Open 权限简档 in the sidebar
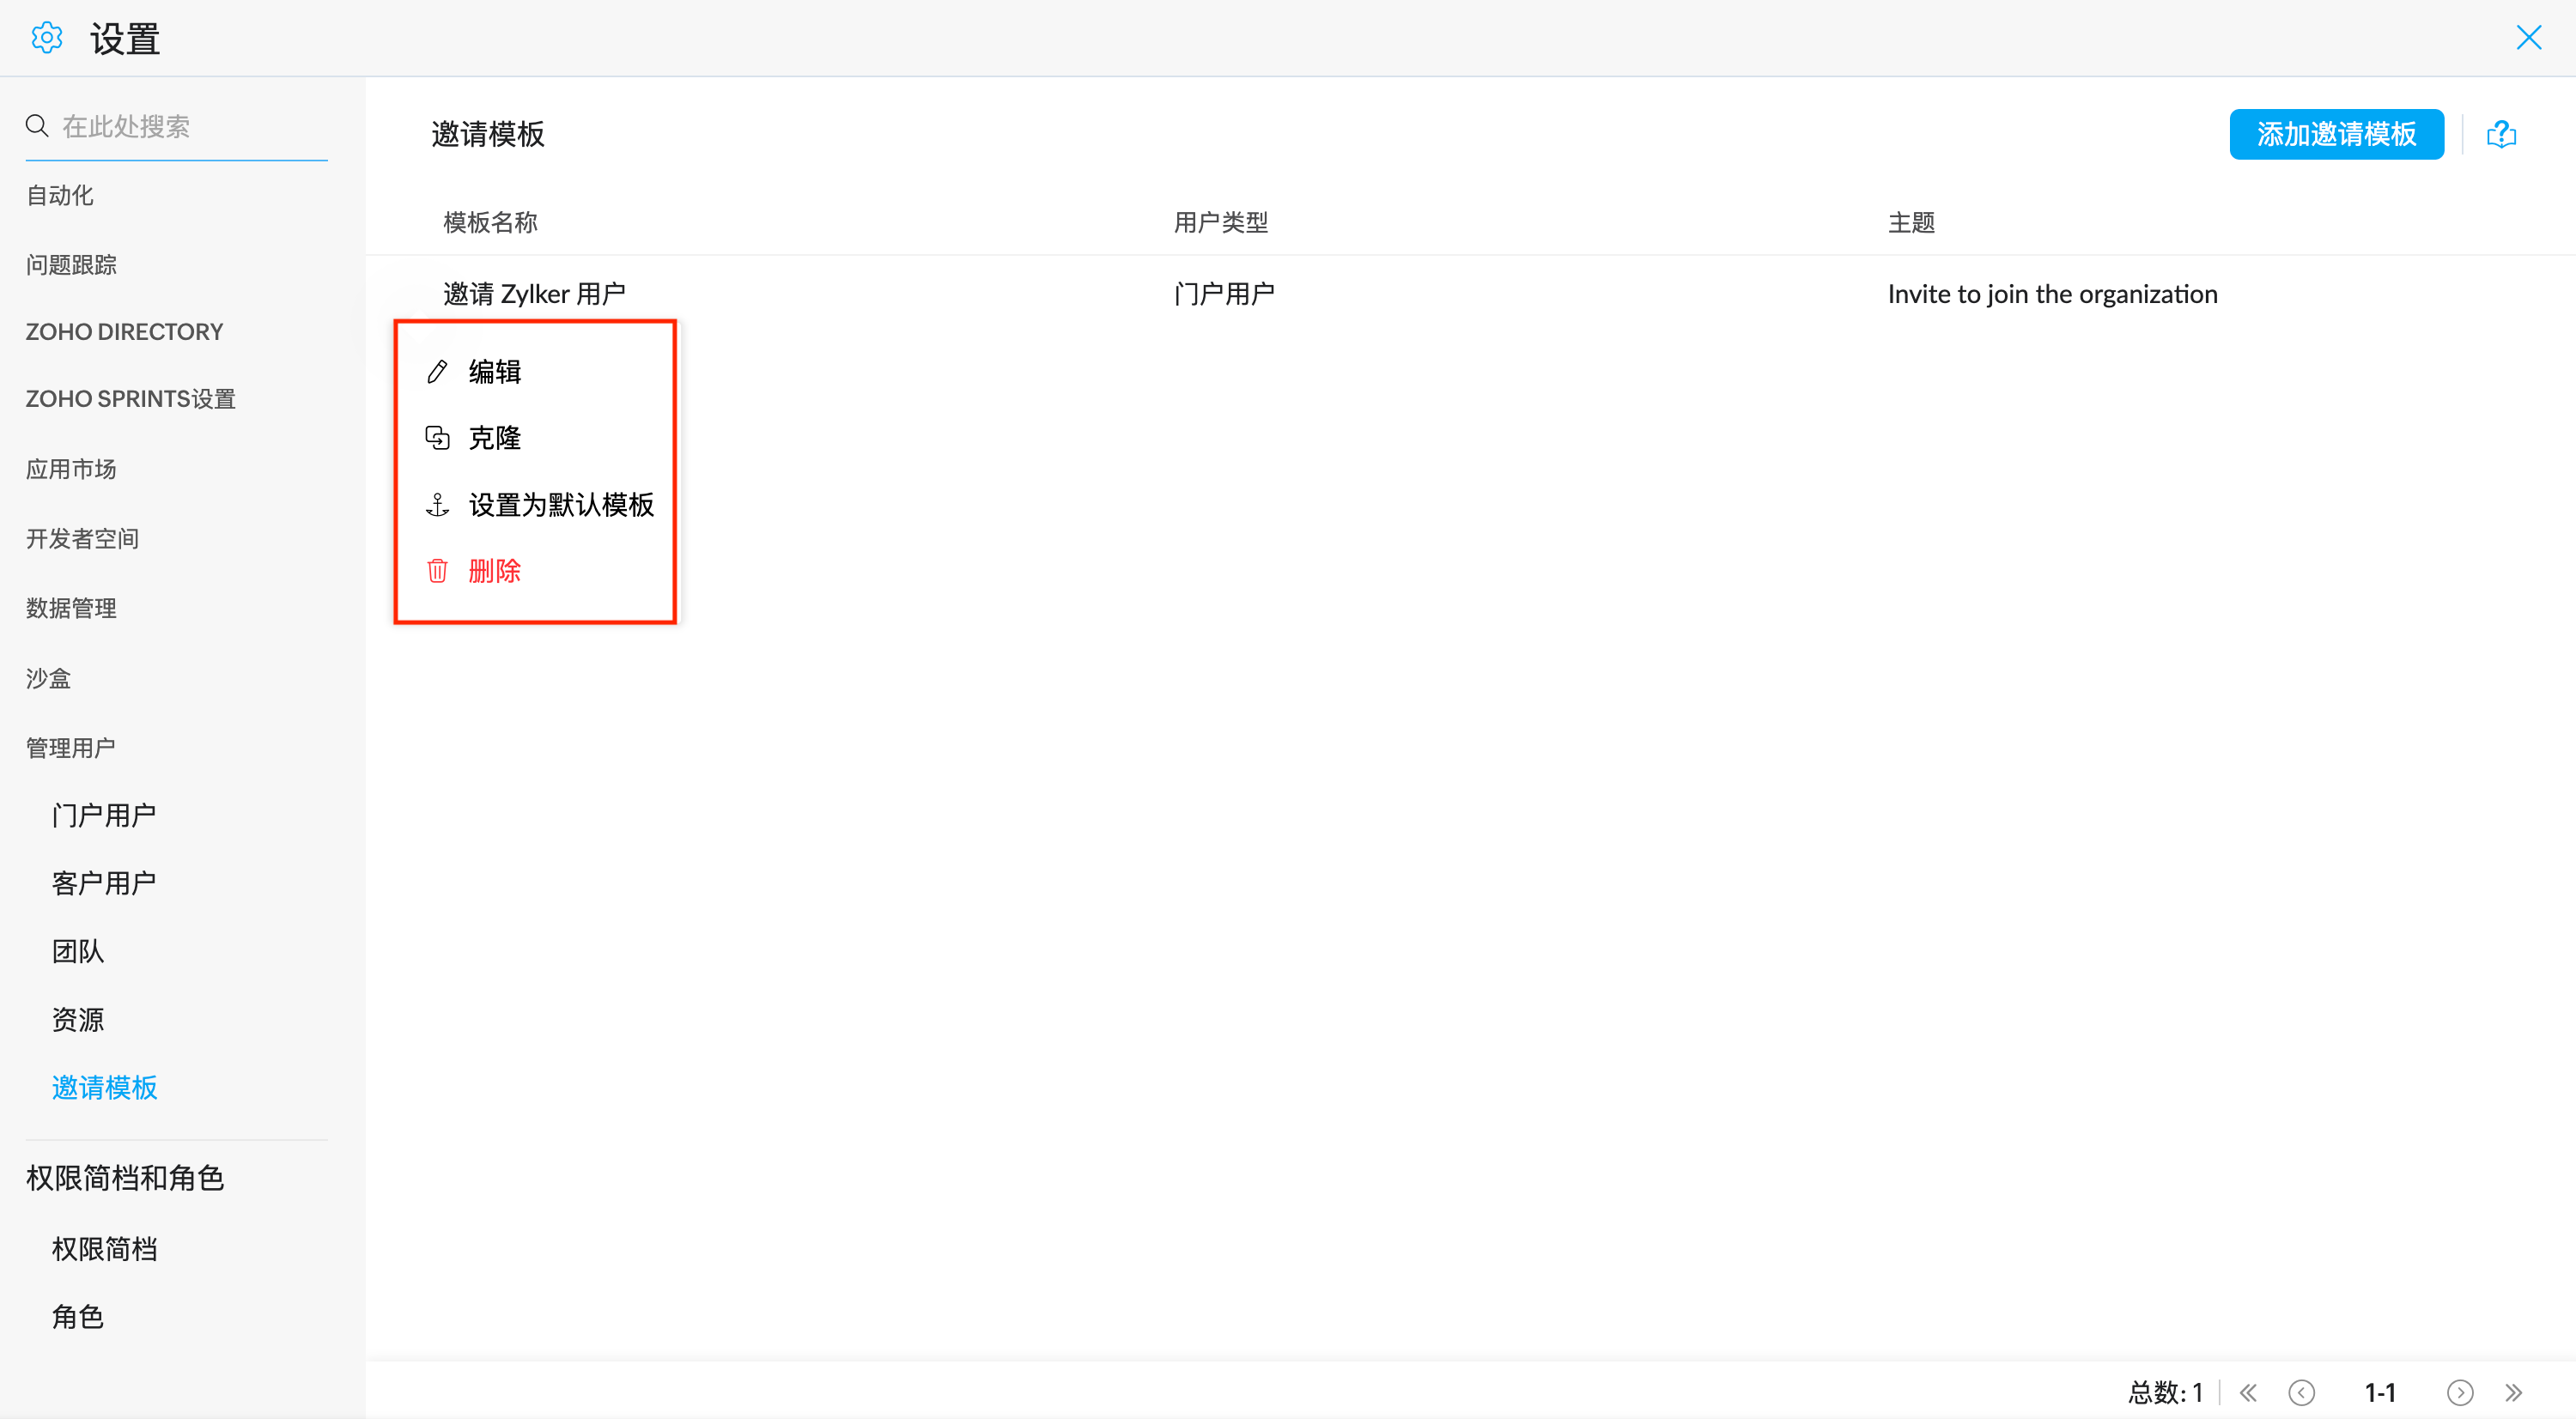Screen dimensions: 2576x1419 point(104,1249)
